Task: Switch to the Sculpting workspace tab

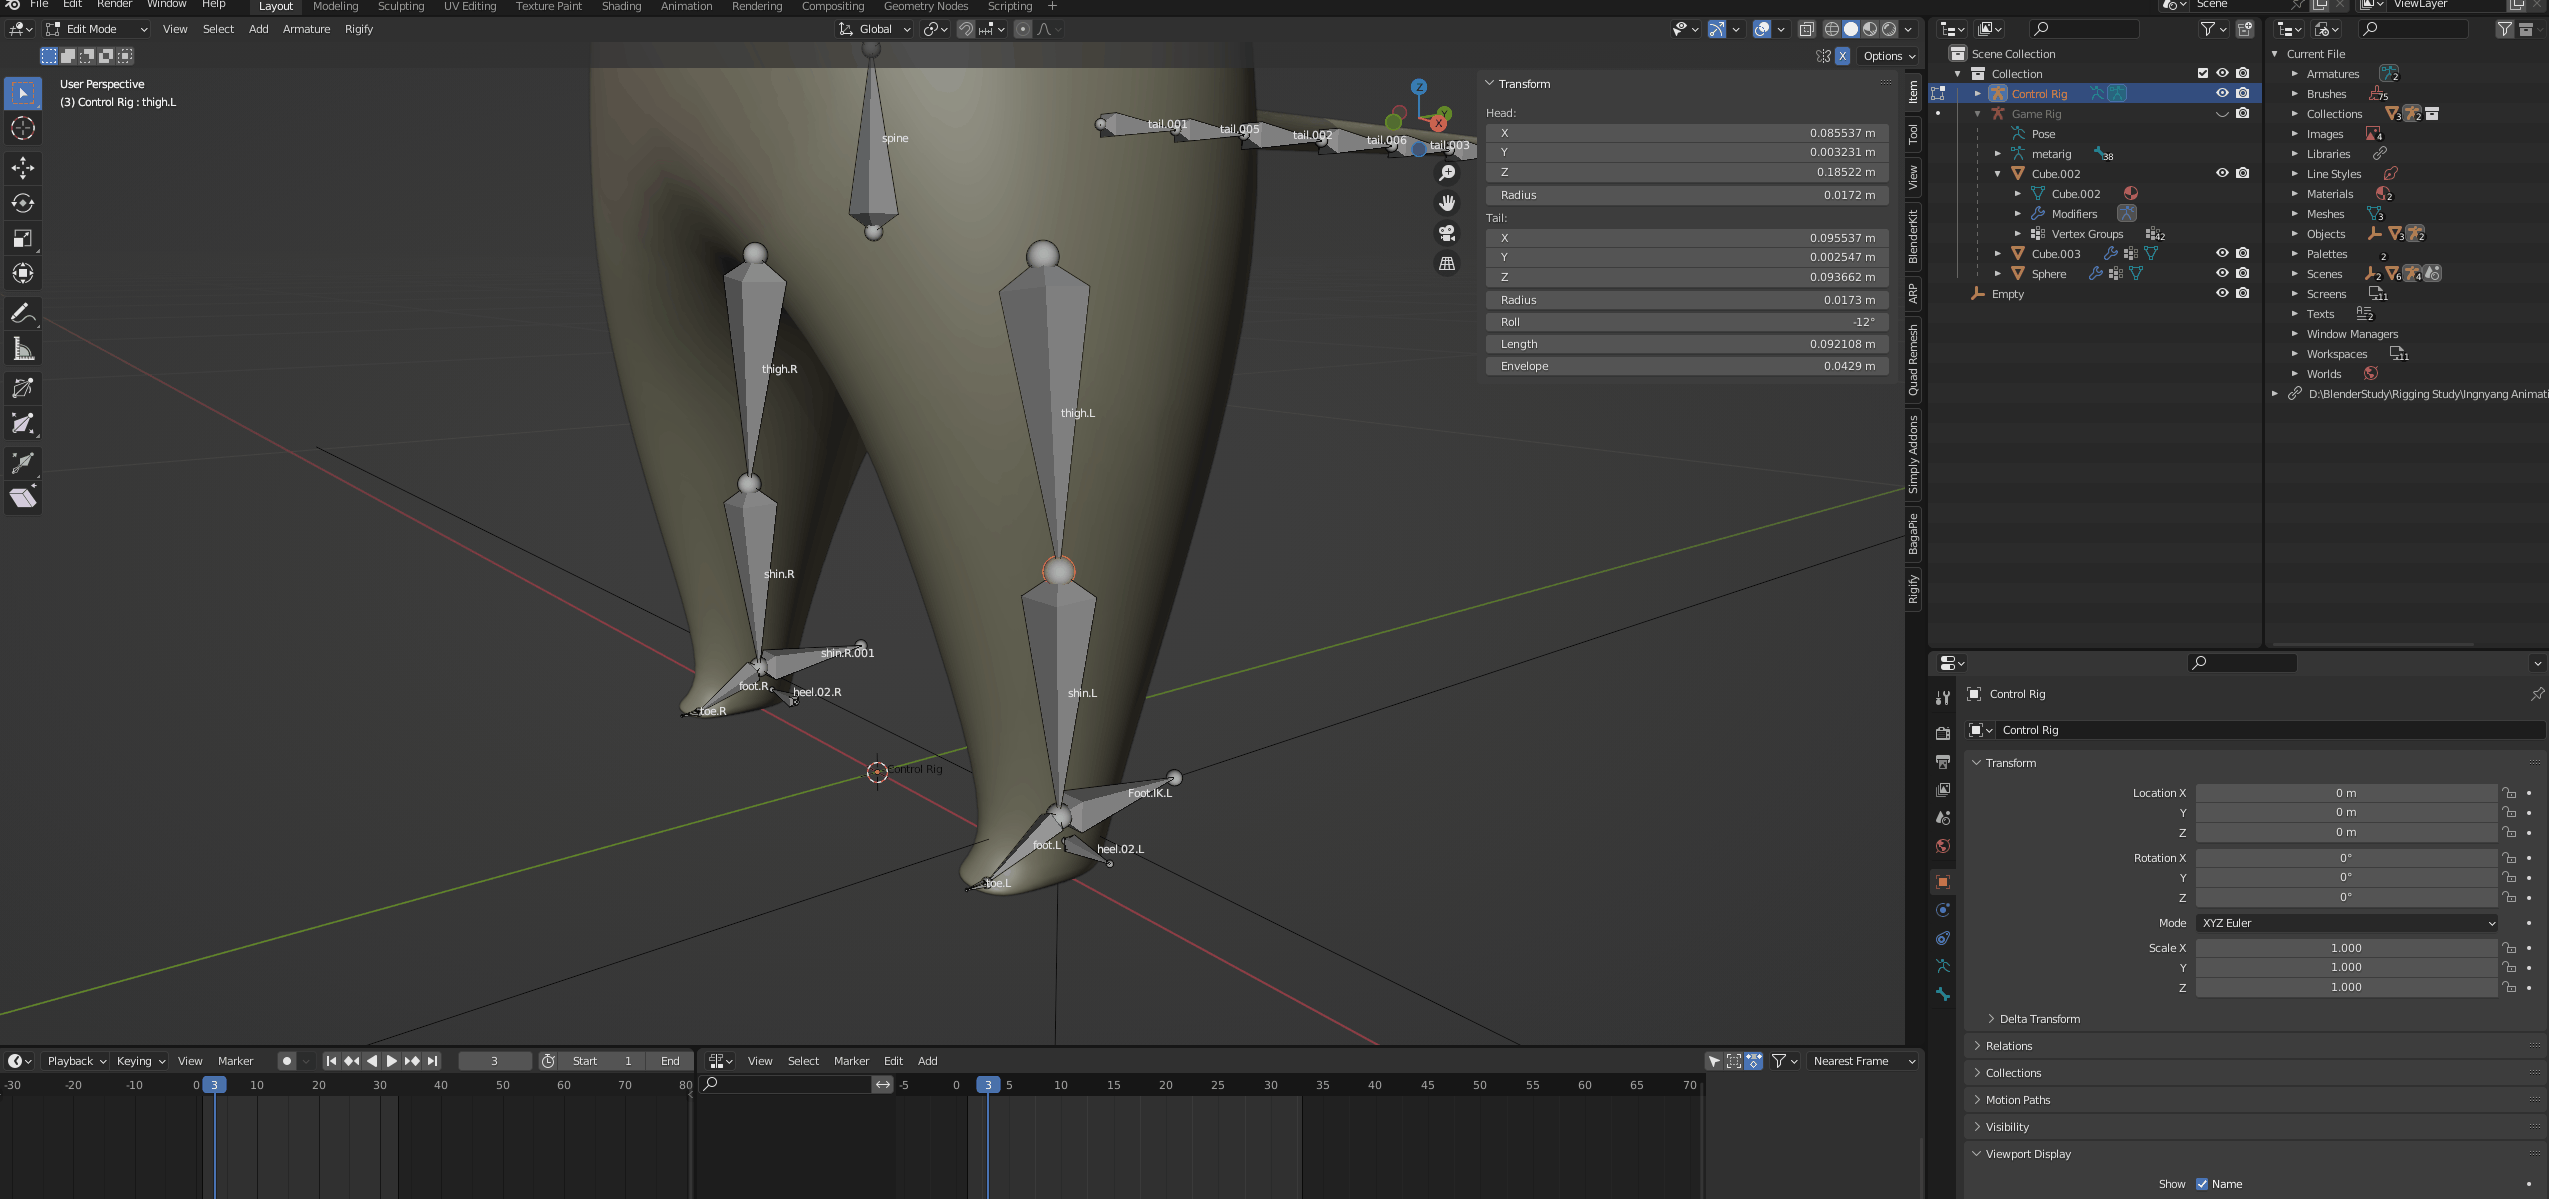Action: [x=400, y=6]
